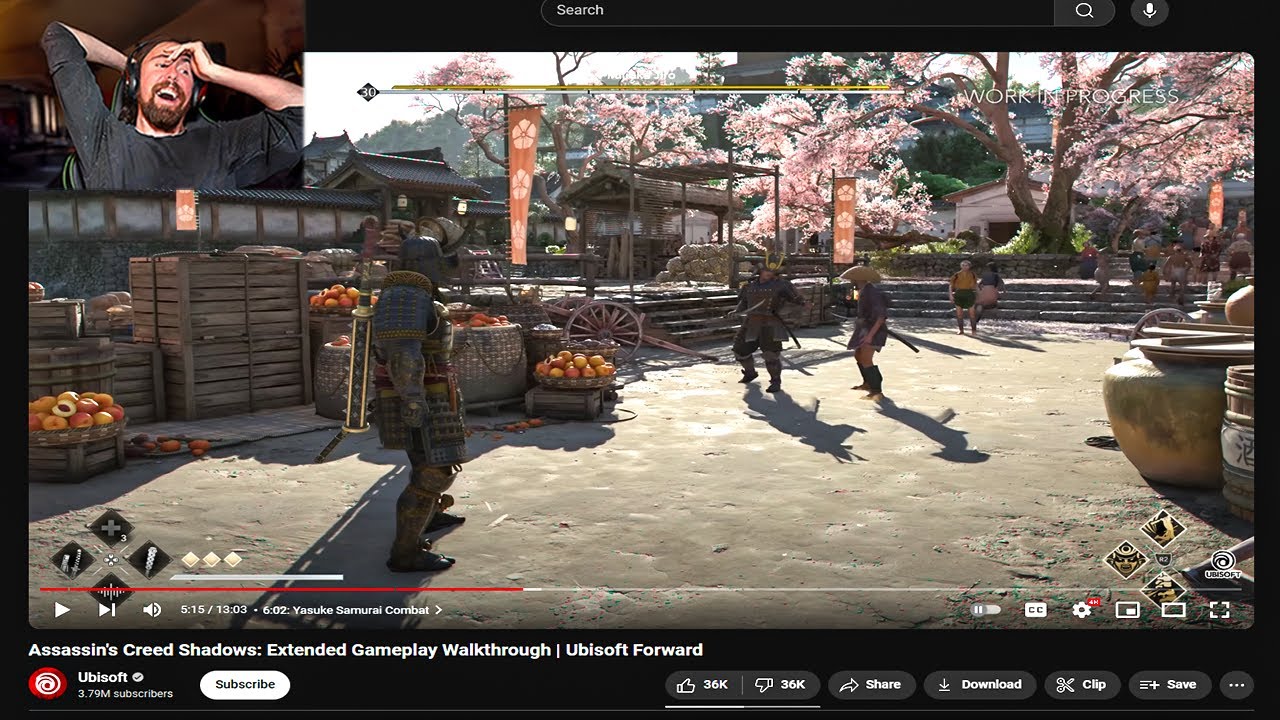The height and width of the screenshot is (720, 1280).
Task: Click the streamer webcam overlay
Action: [152, 94]
